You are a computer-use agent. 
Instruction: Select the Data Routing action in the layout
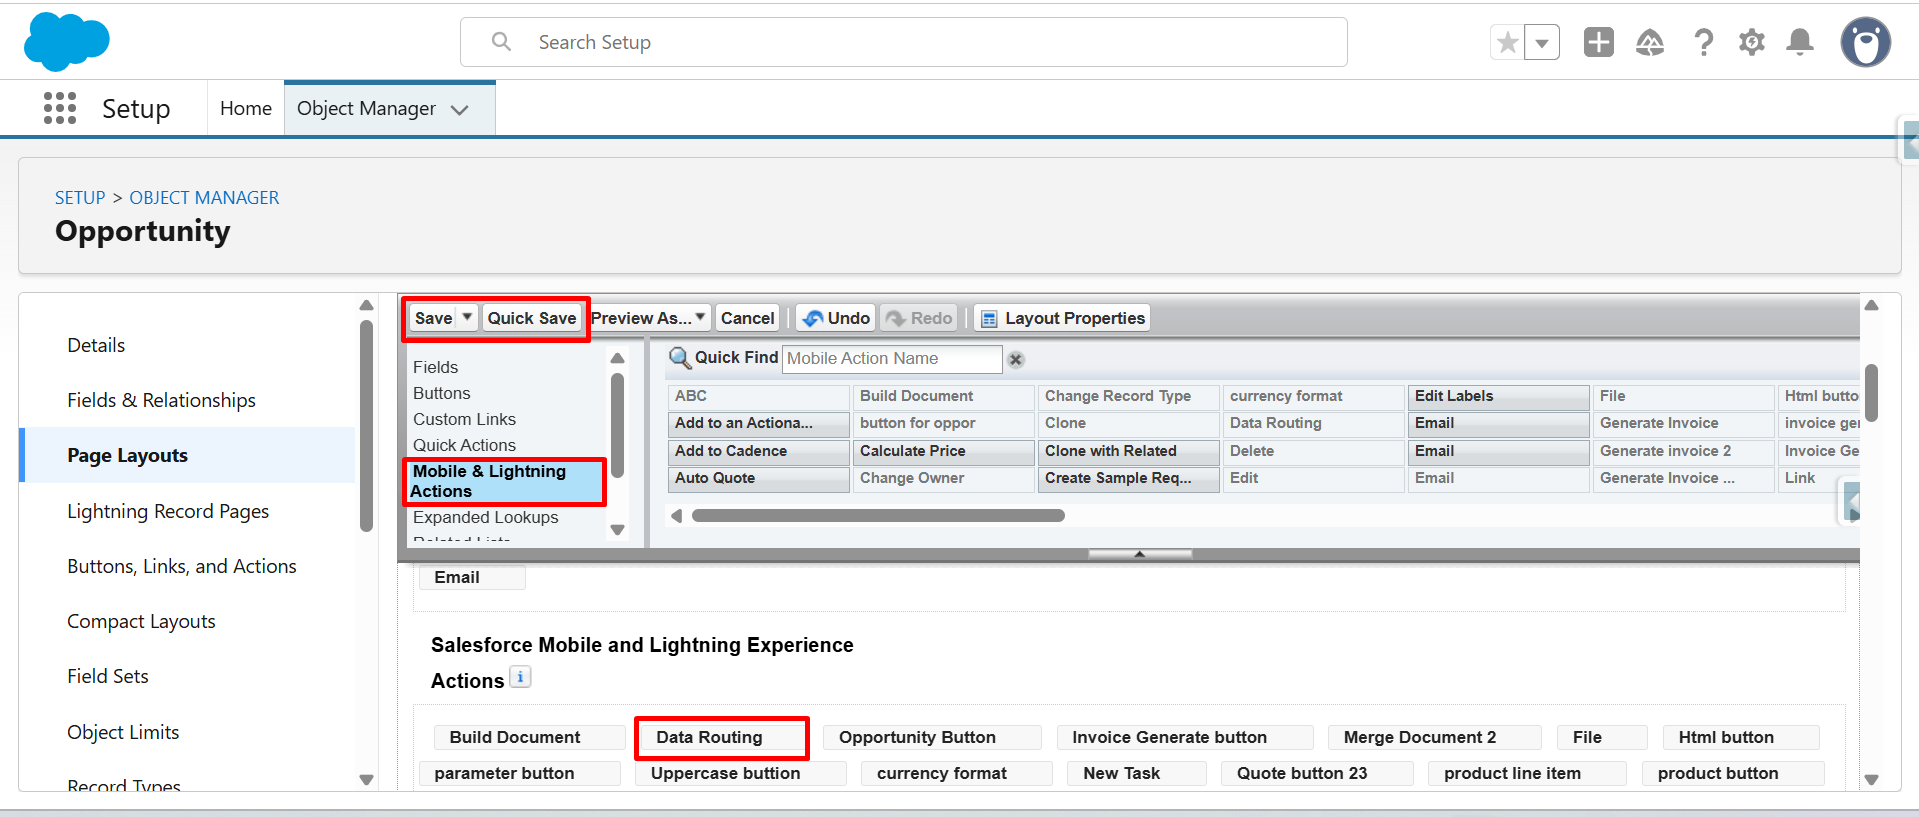(x=720, y=737)
